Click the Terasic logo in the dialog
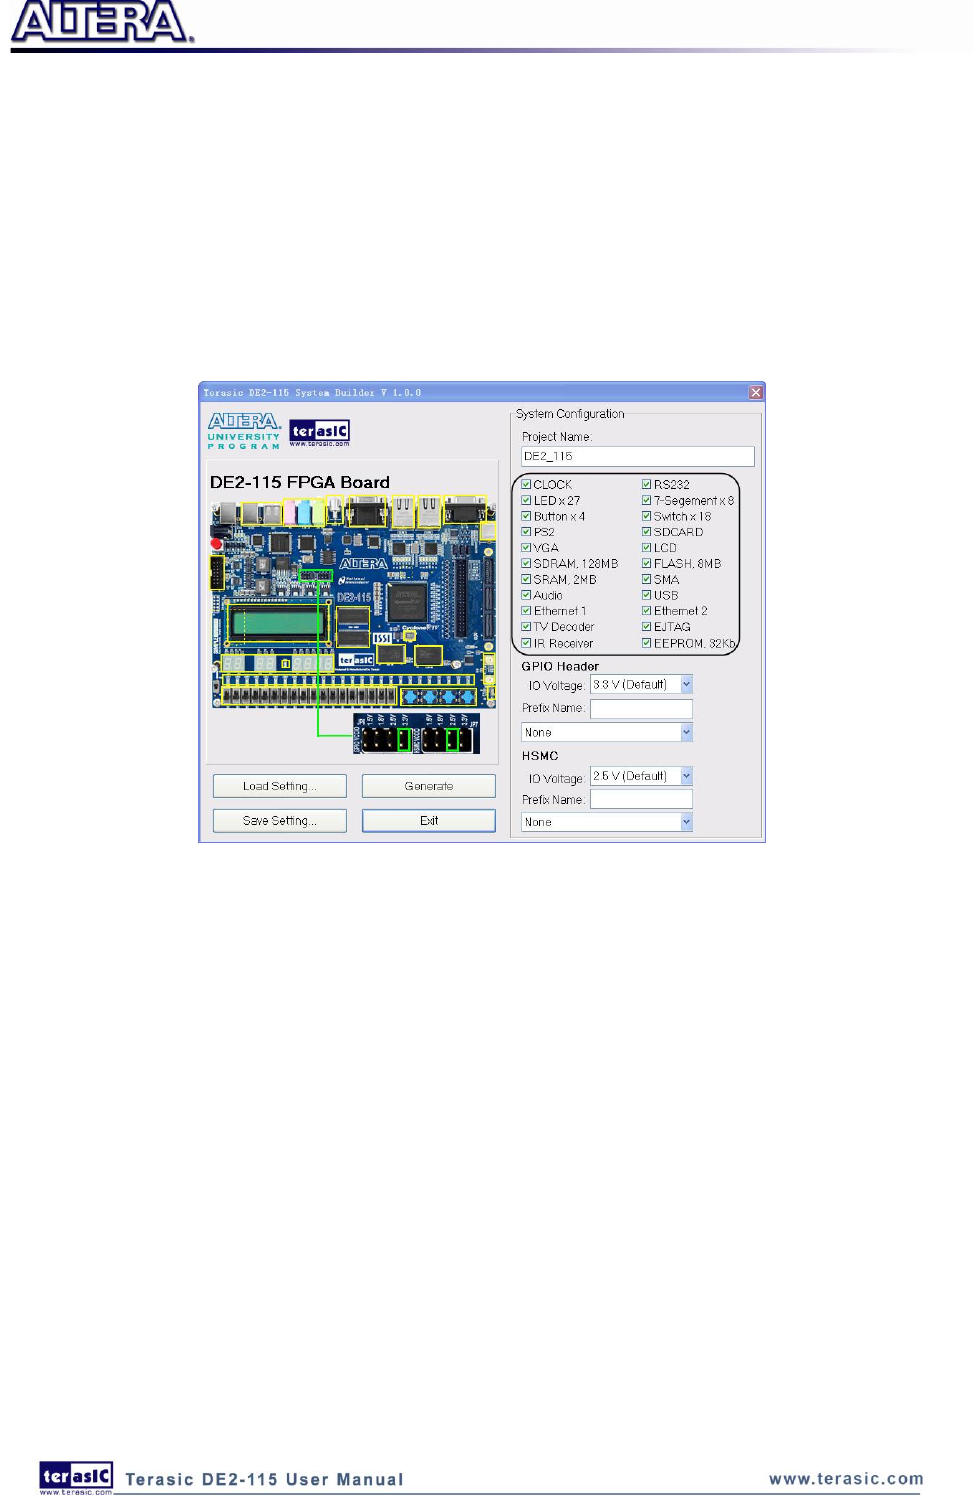Viewport: 973px width, 1500px height. pyautogui.click(x=320, y=432)
